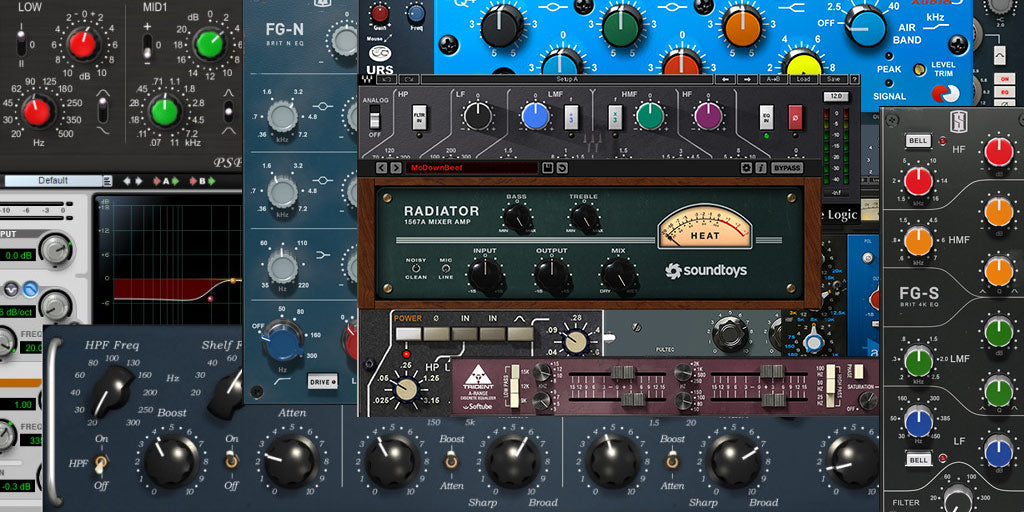Click the 0.0 dB input value field

(16, 256)
